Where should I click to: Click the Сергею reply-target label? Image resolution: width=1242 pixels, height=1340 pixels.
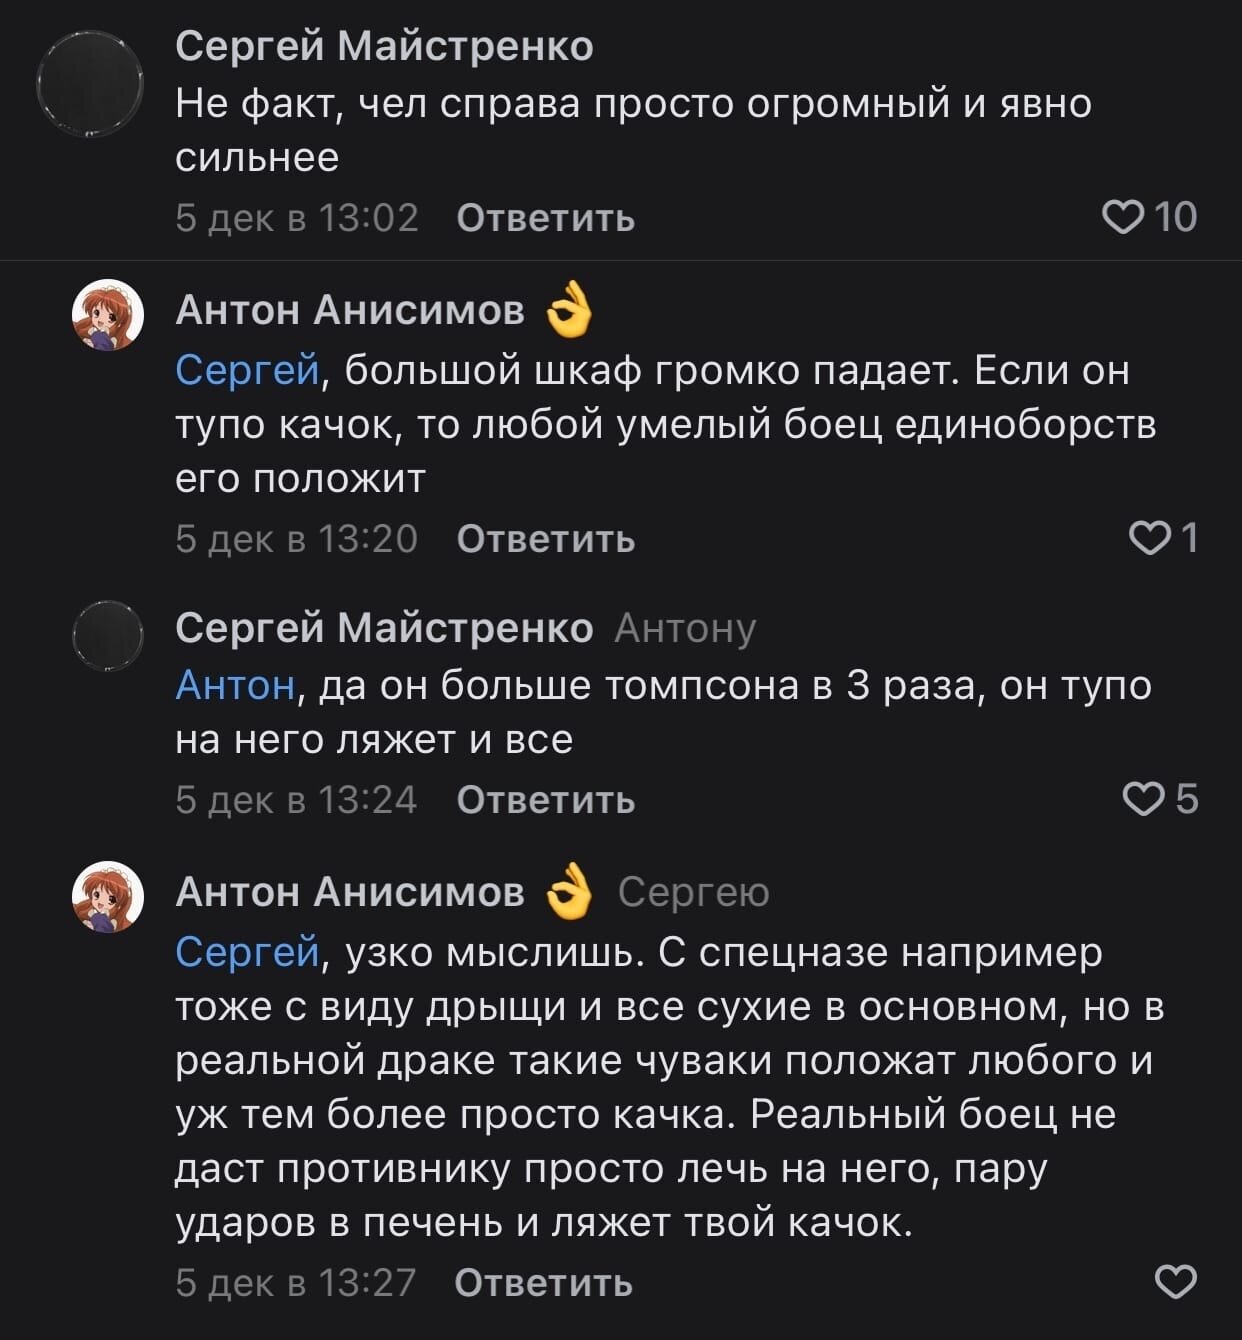point(693,891)
